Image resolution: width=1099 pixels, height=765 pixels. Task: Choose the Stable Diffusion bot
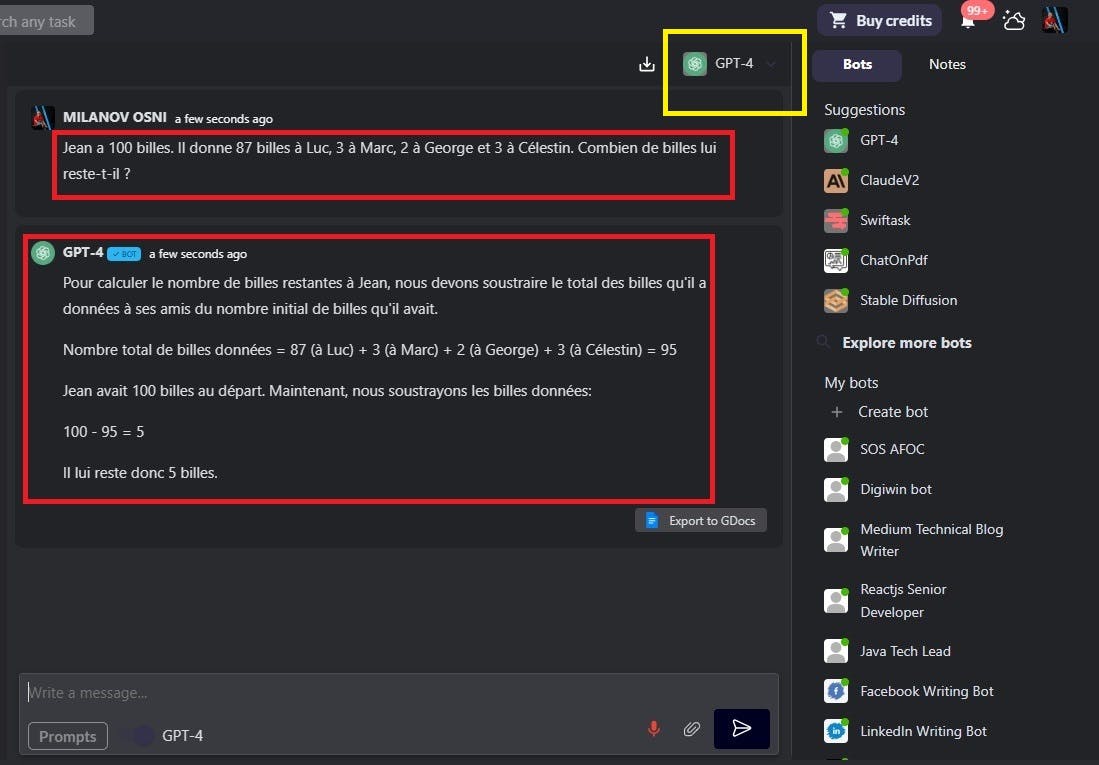[890, 300]
